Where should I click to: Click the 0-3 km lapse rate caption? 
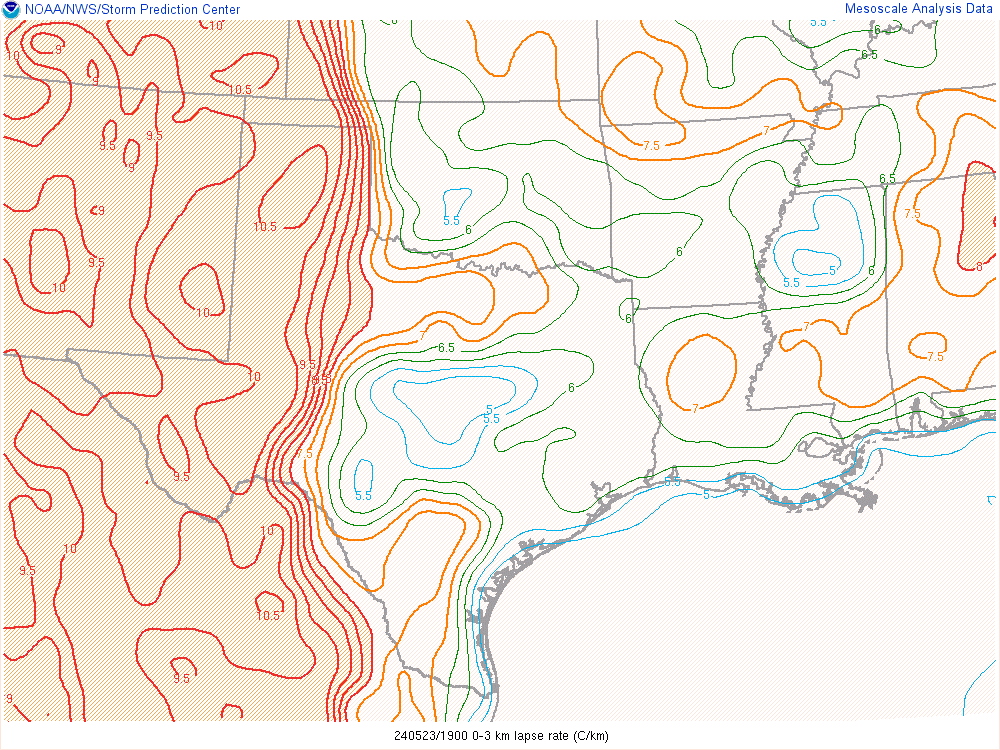pyautogui.click(x=500, y=736)
